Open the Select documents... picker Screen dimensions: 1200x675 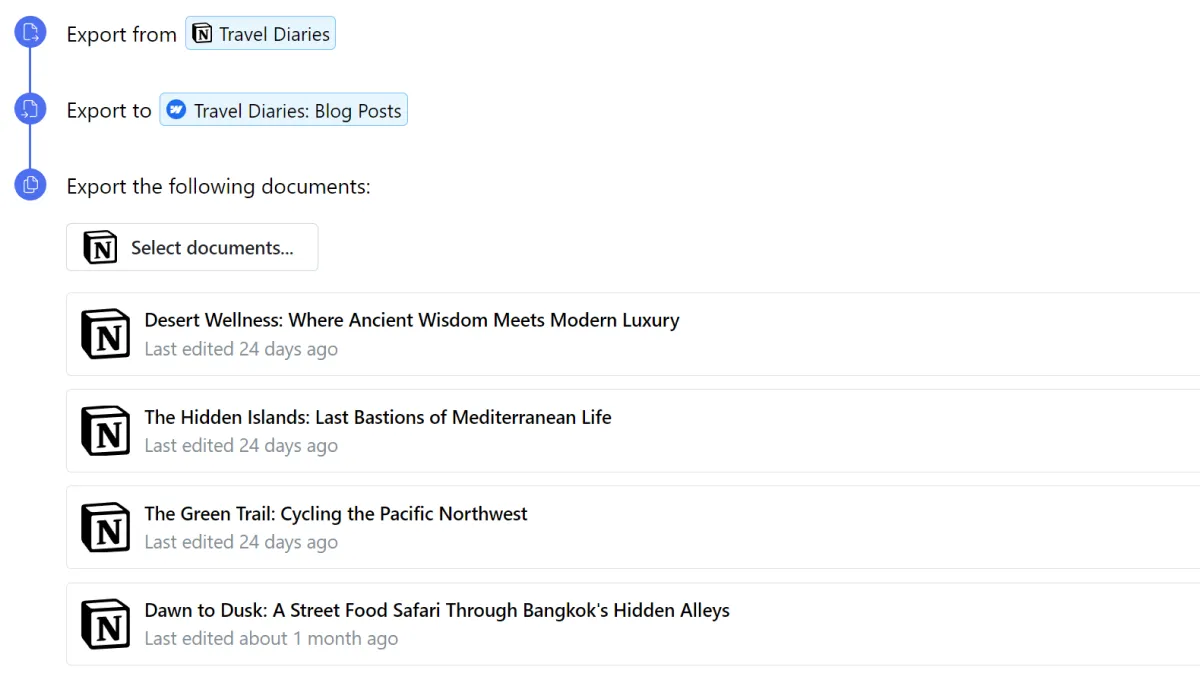[x=192, y=247]
